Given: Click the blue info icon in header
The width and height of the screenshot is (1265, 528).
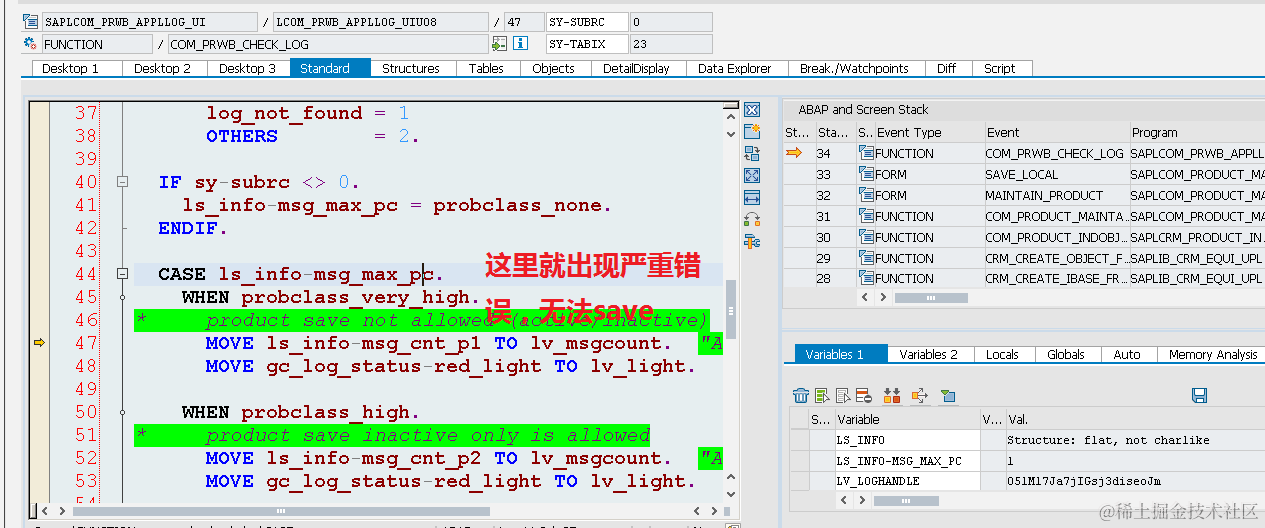Looking at the screenshot, I should [520, 44].
